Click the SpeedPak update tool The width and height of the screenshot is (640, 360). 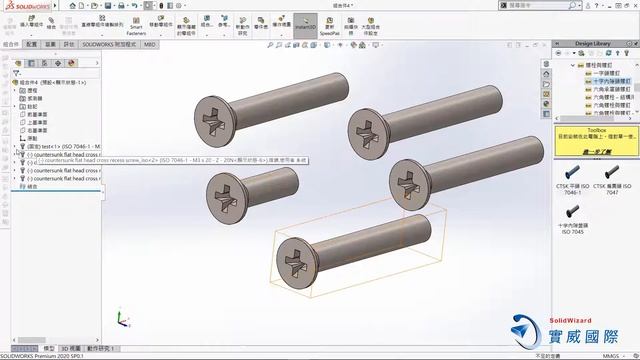point(329,27)
